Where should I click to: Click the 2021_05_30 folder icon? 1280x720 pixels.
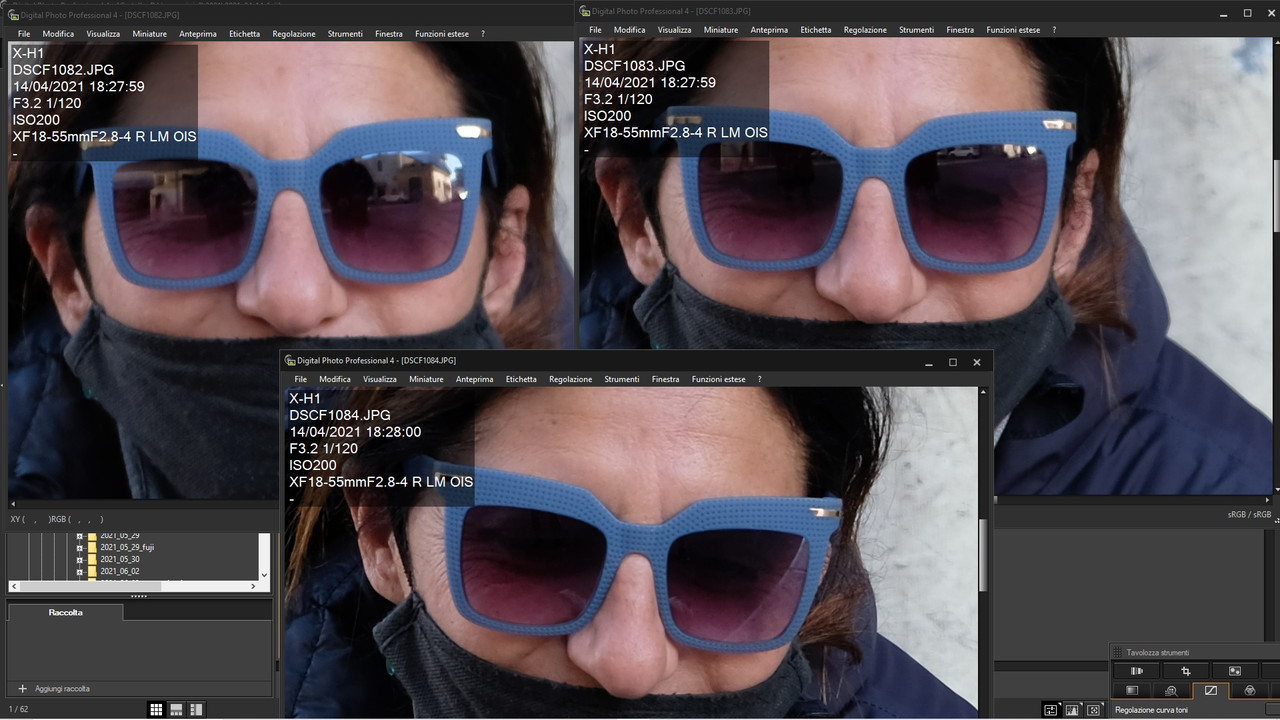coord(92,560)
